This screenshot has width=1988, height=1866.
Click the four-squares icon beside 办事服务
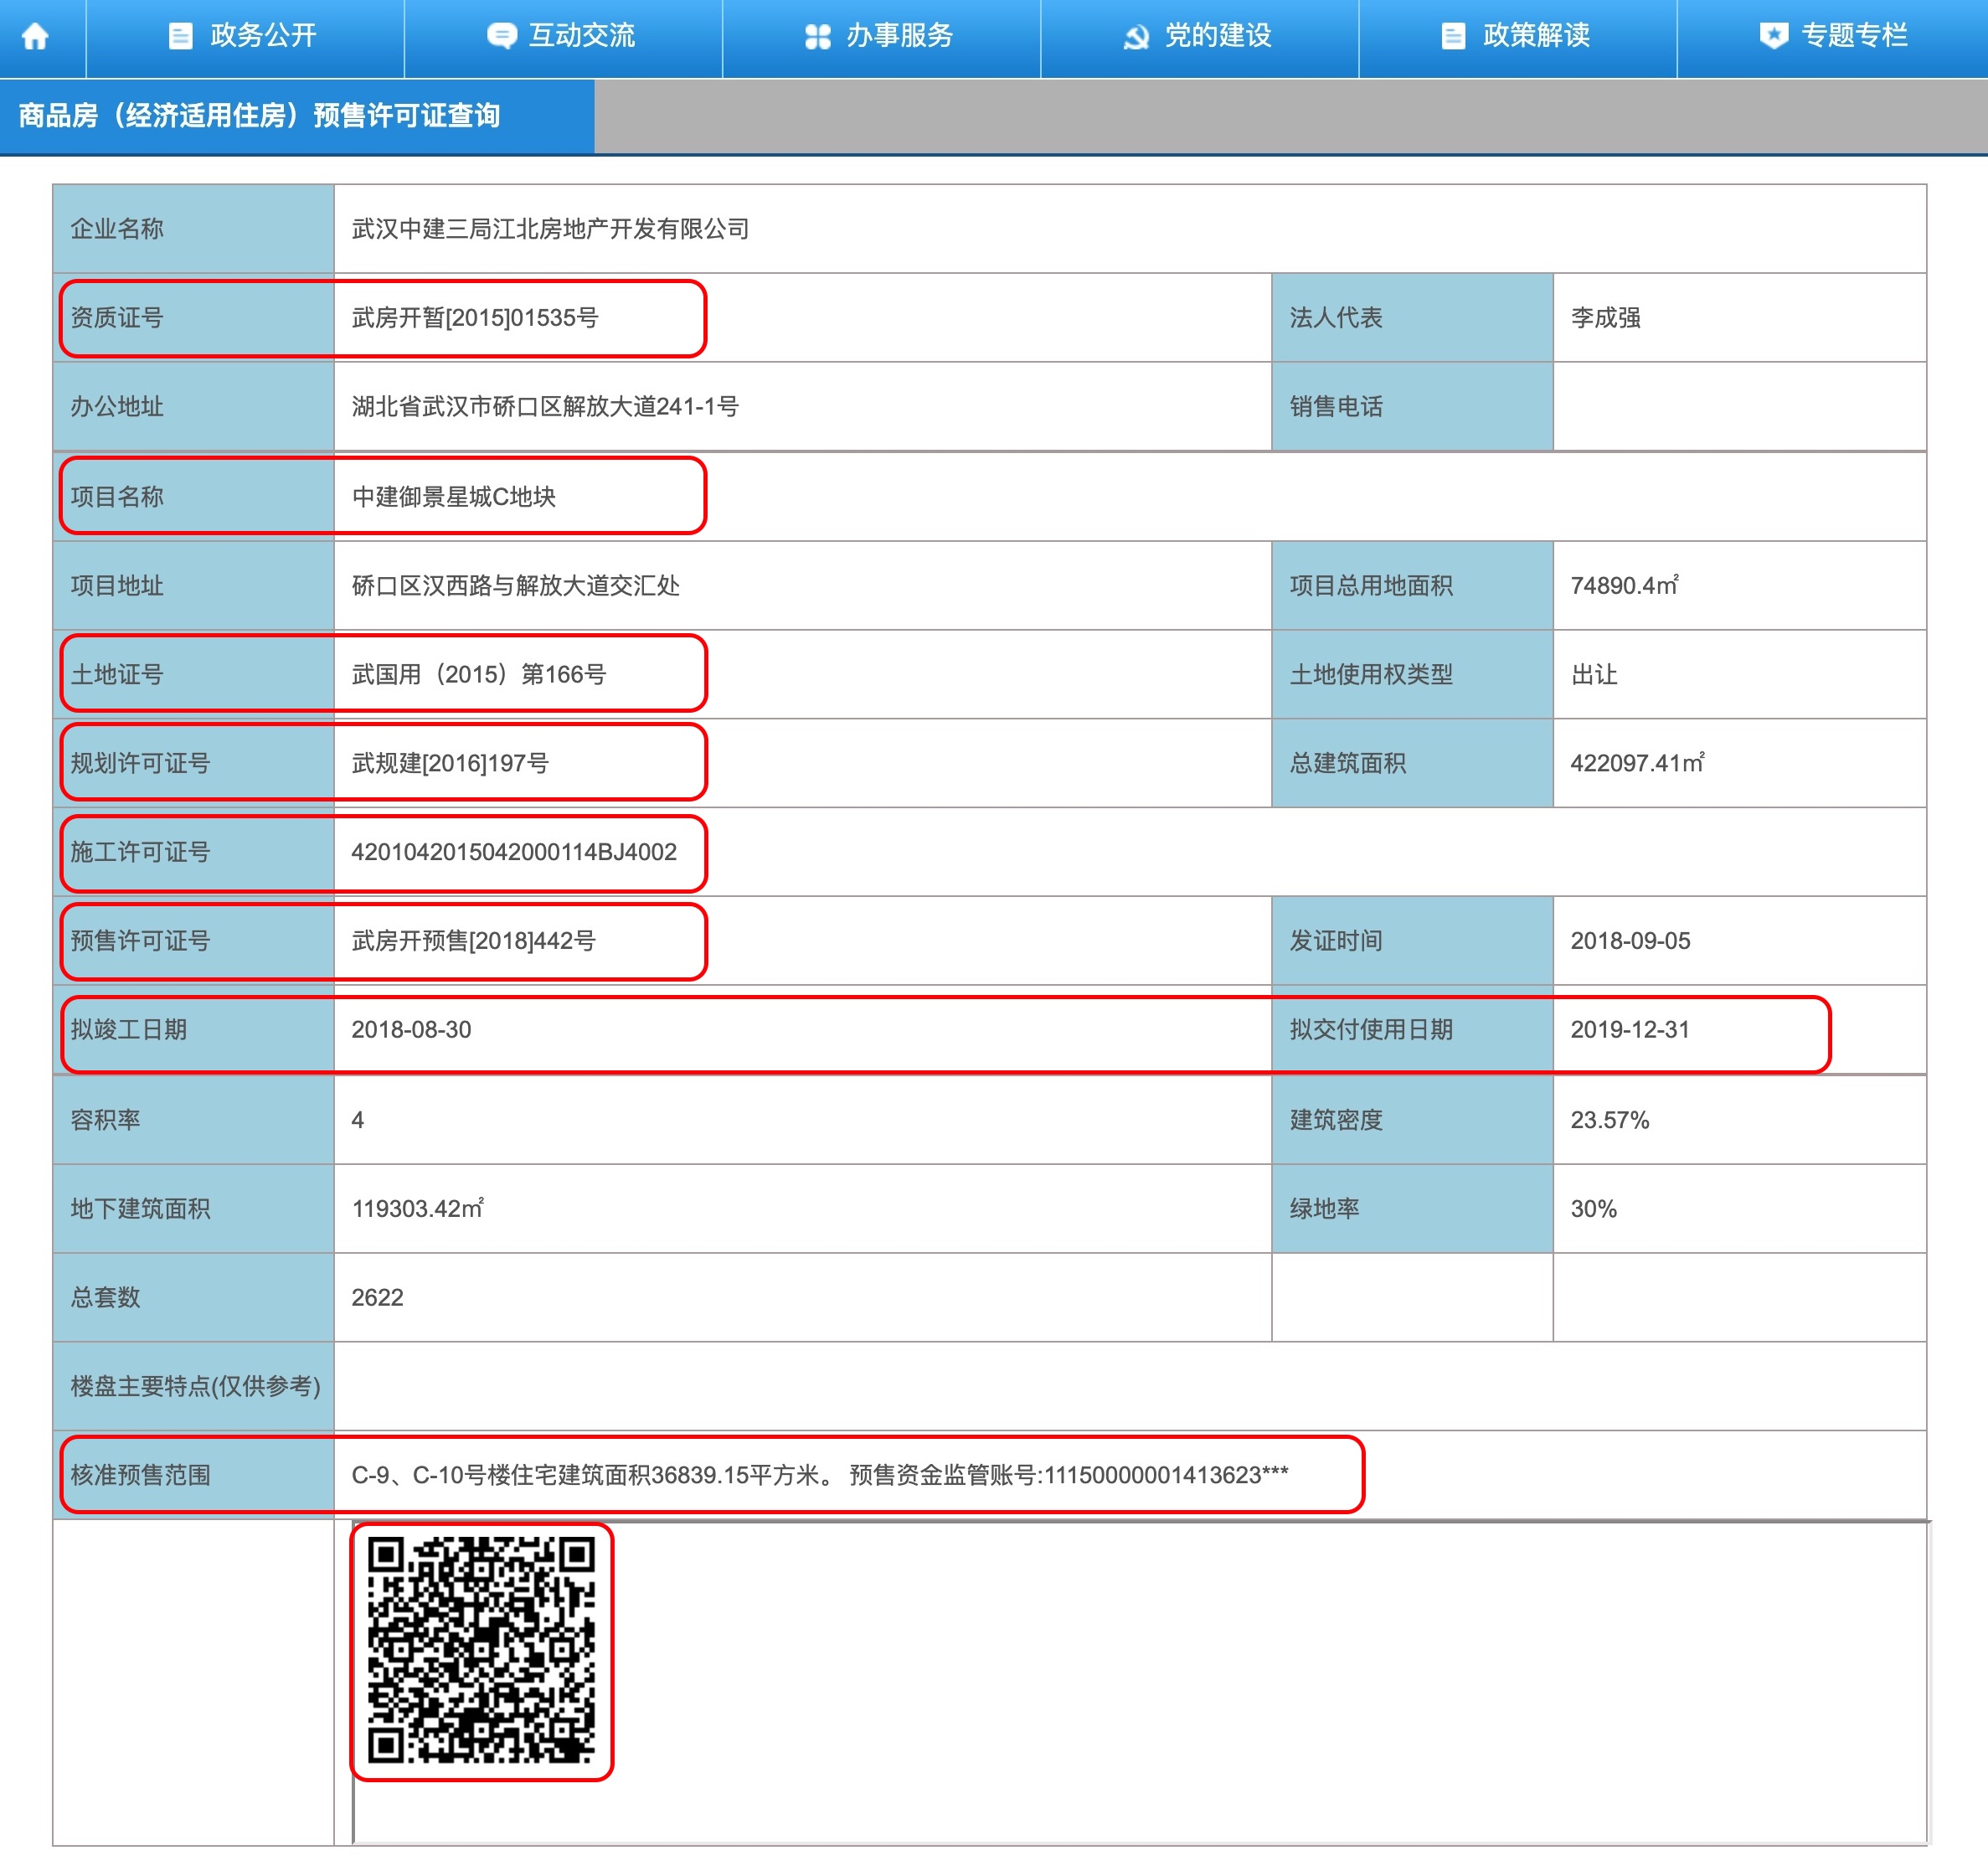[817, 37]
